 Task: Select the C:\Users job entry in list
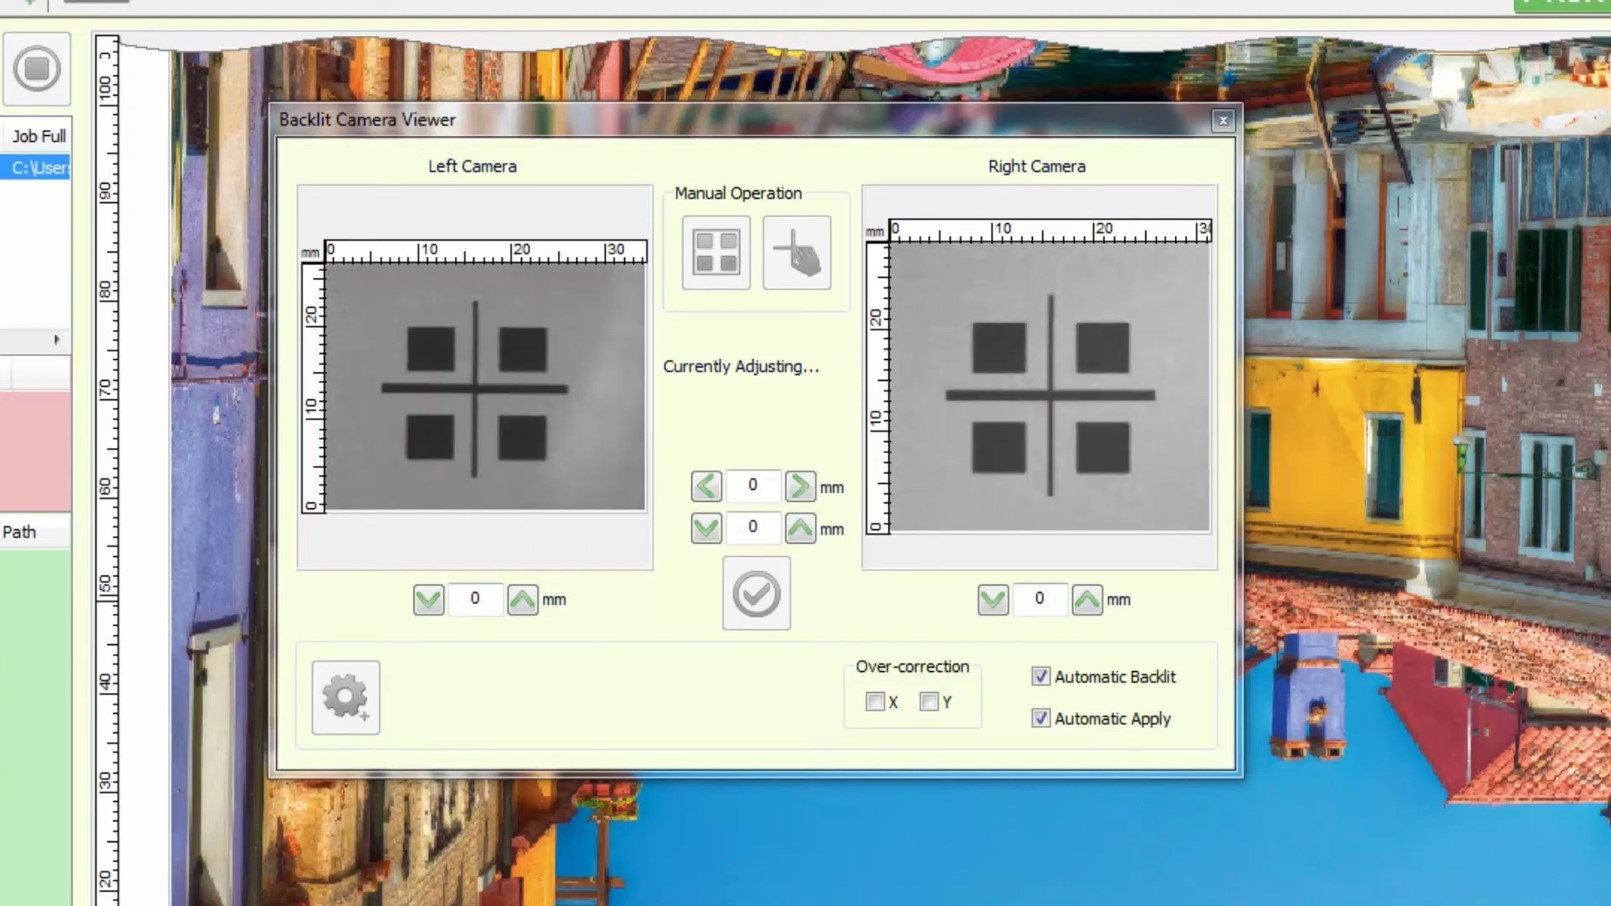pos(36,168)
